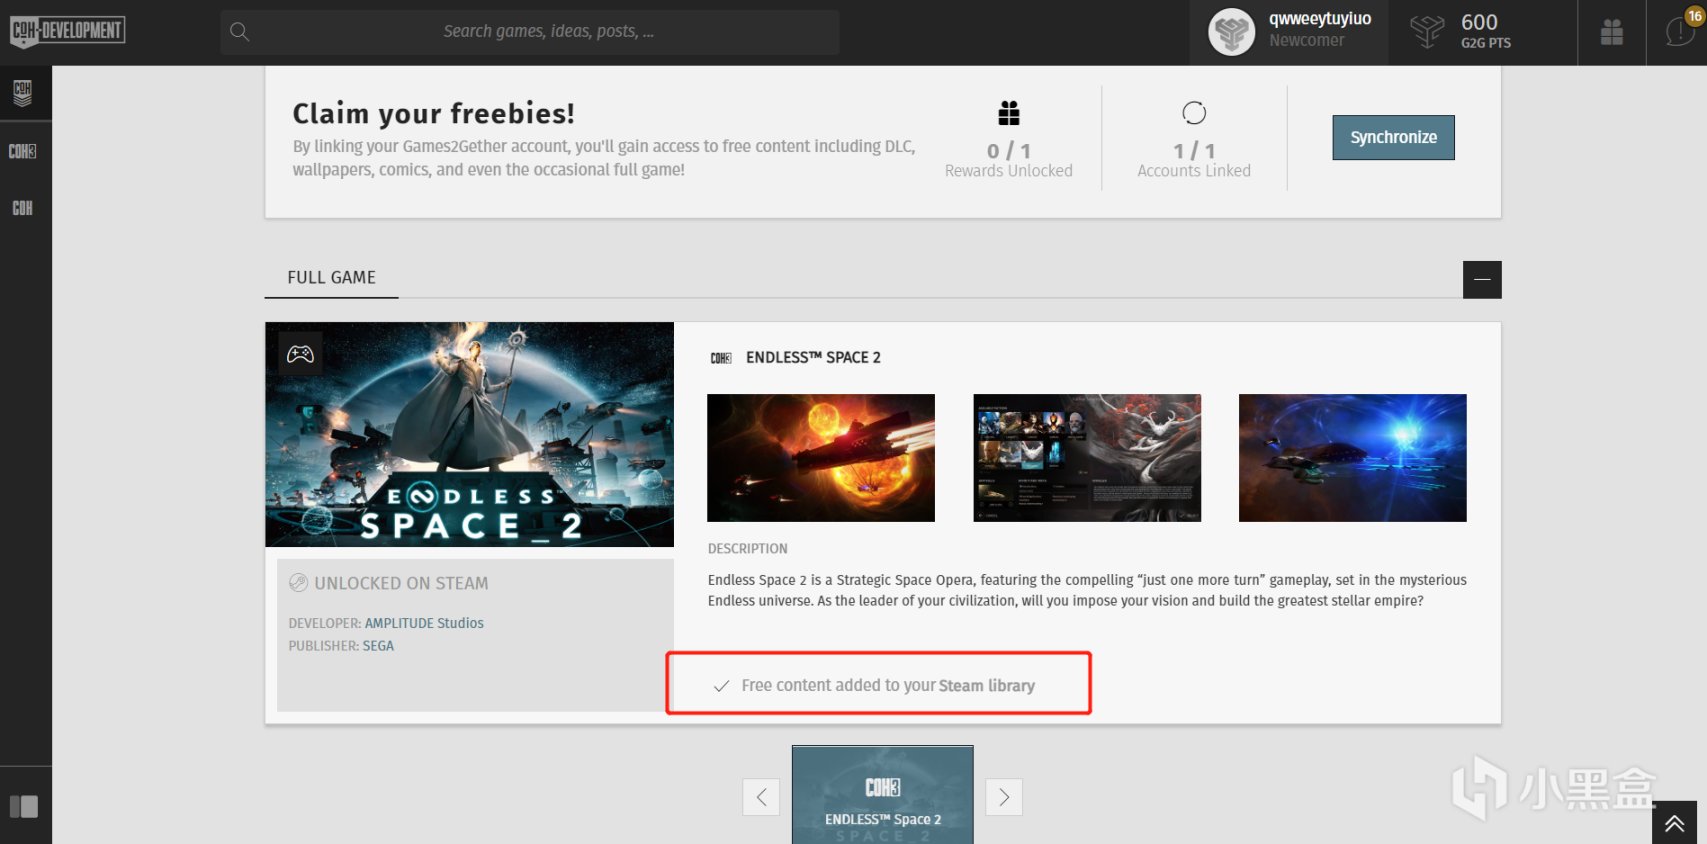Open notifications icon with badge 16

point(1680,30)
